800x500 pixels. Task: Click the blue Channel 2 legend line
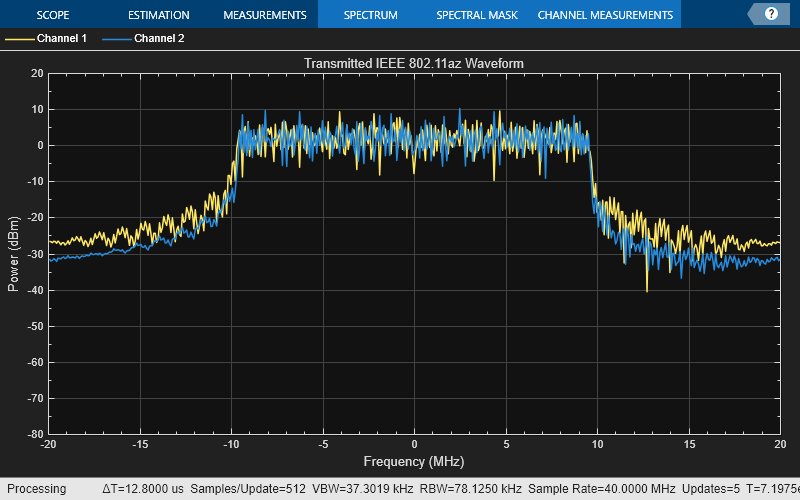click(117, 39)
